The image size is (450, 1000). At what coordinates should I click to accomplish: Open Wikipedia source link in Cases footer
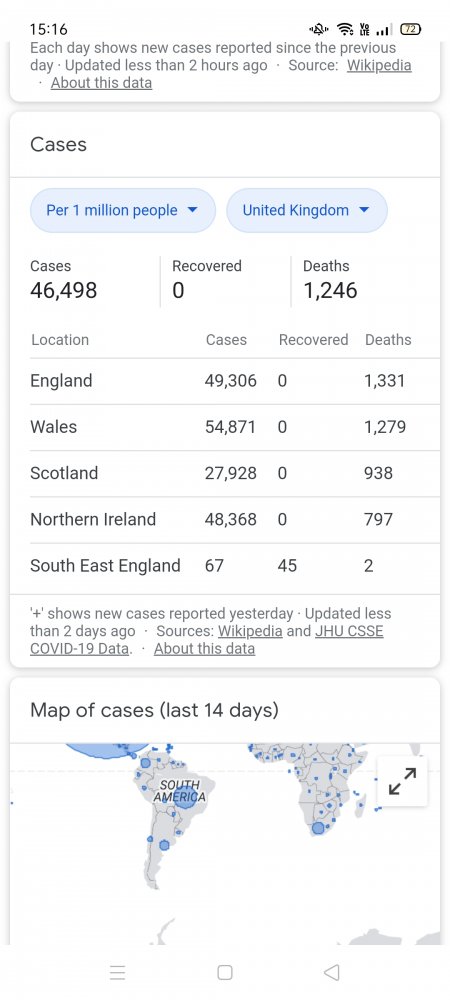pos(250,631)
